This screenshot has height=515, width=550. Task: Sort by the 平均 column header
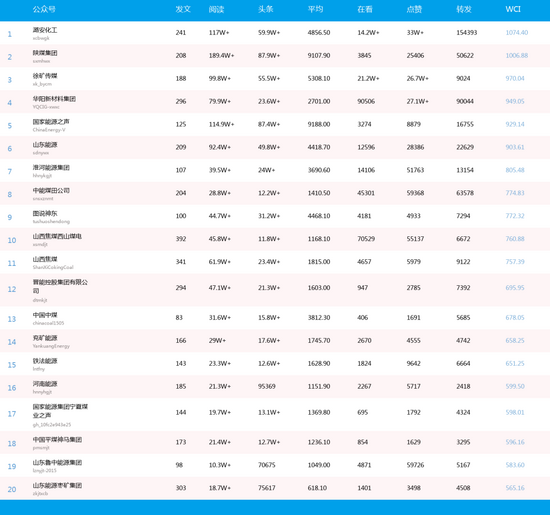point(315,9)
